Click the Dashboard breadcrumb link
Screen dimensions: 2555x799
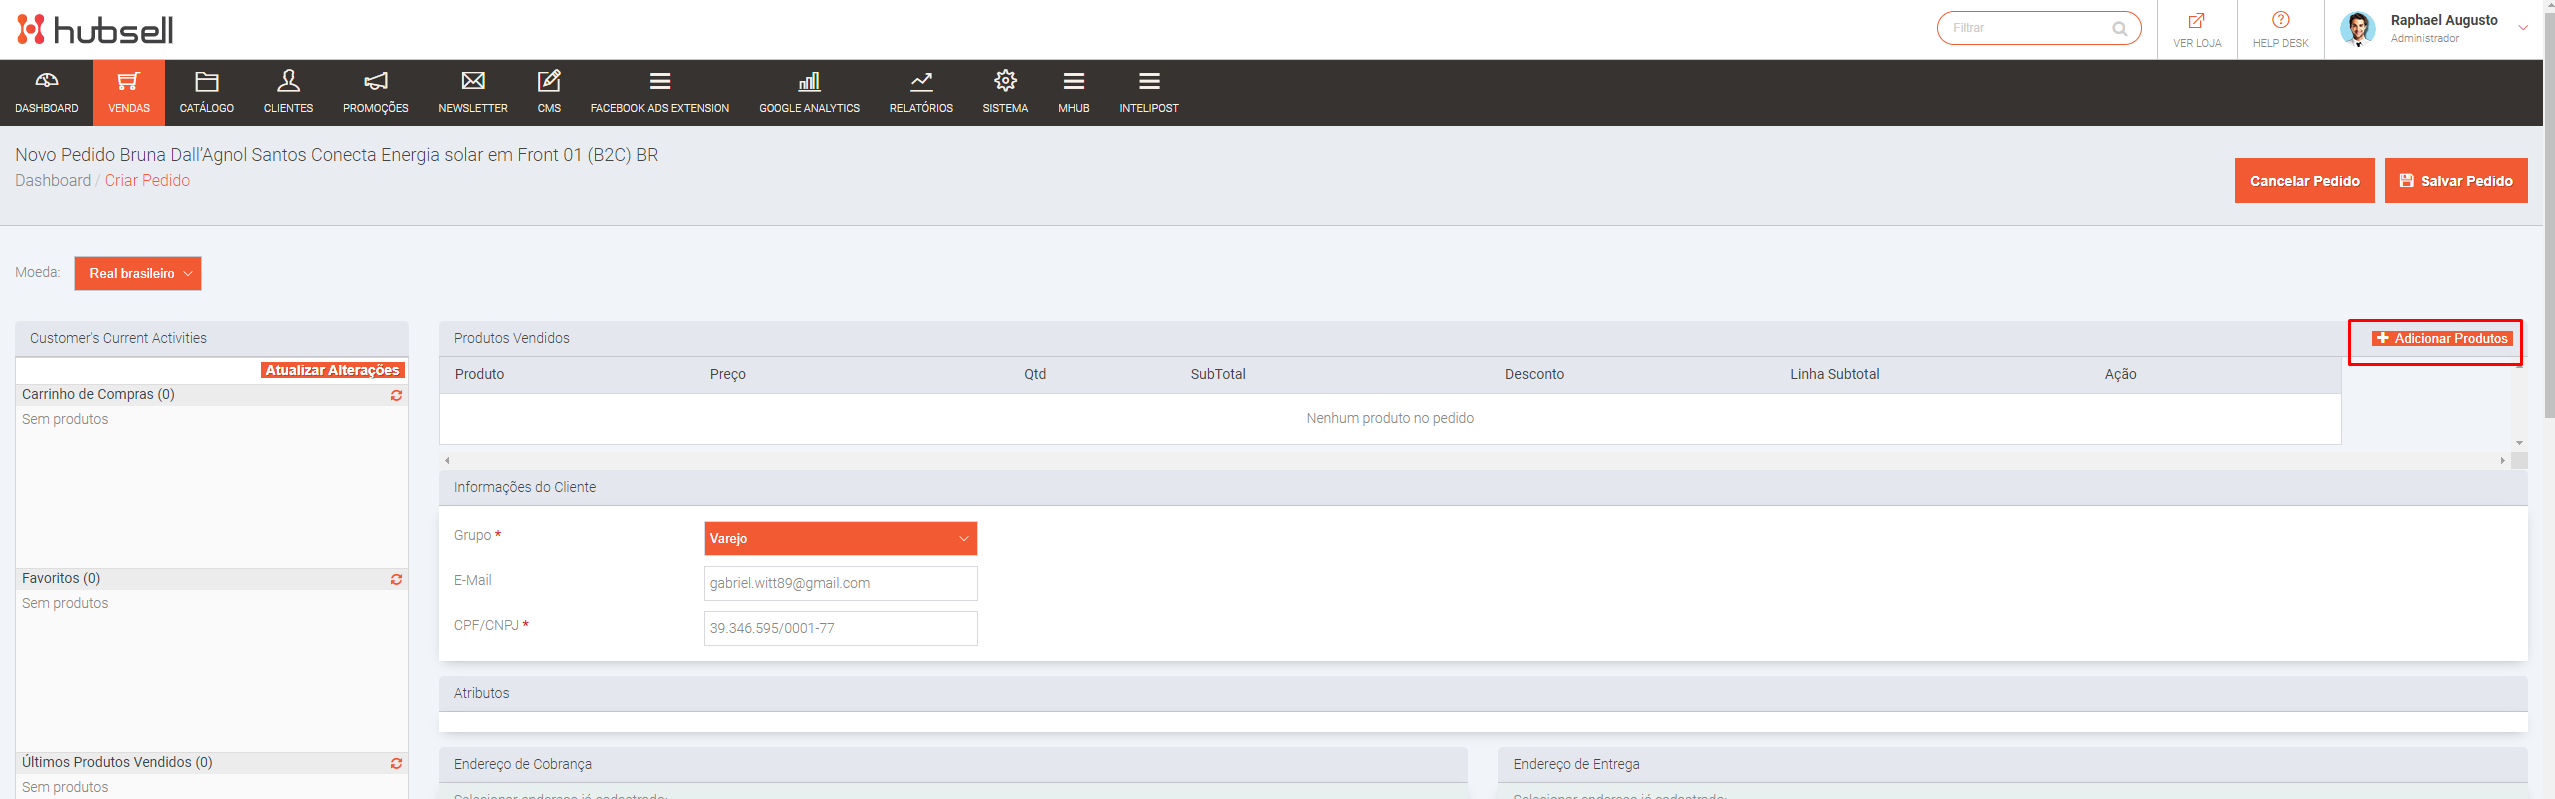point(53,180)
